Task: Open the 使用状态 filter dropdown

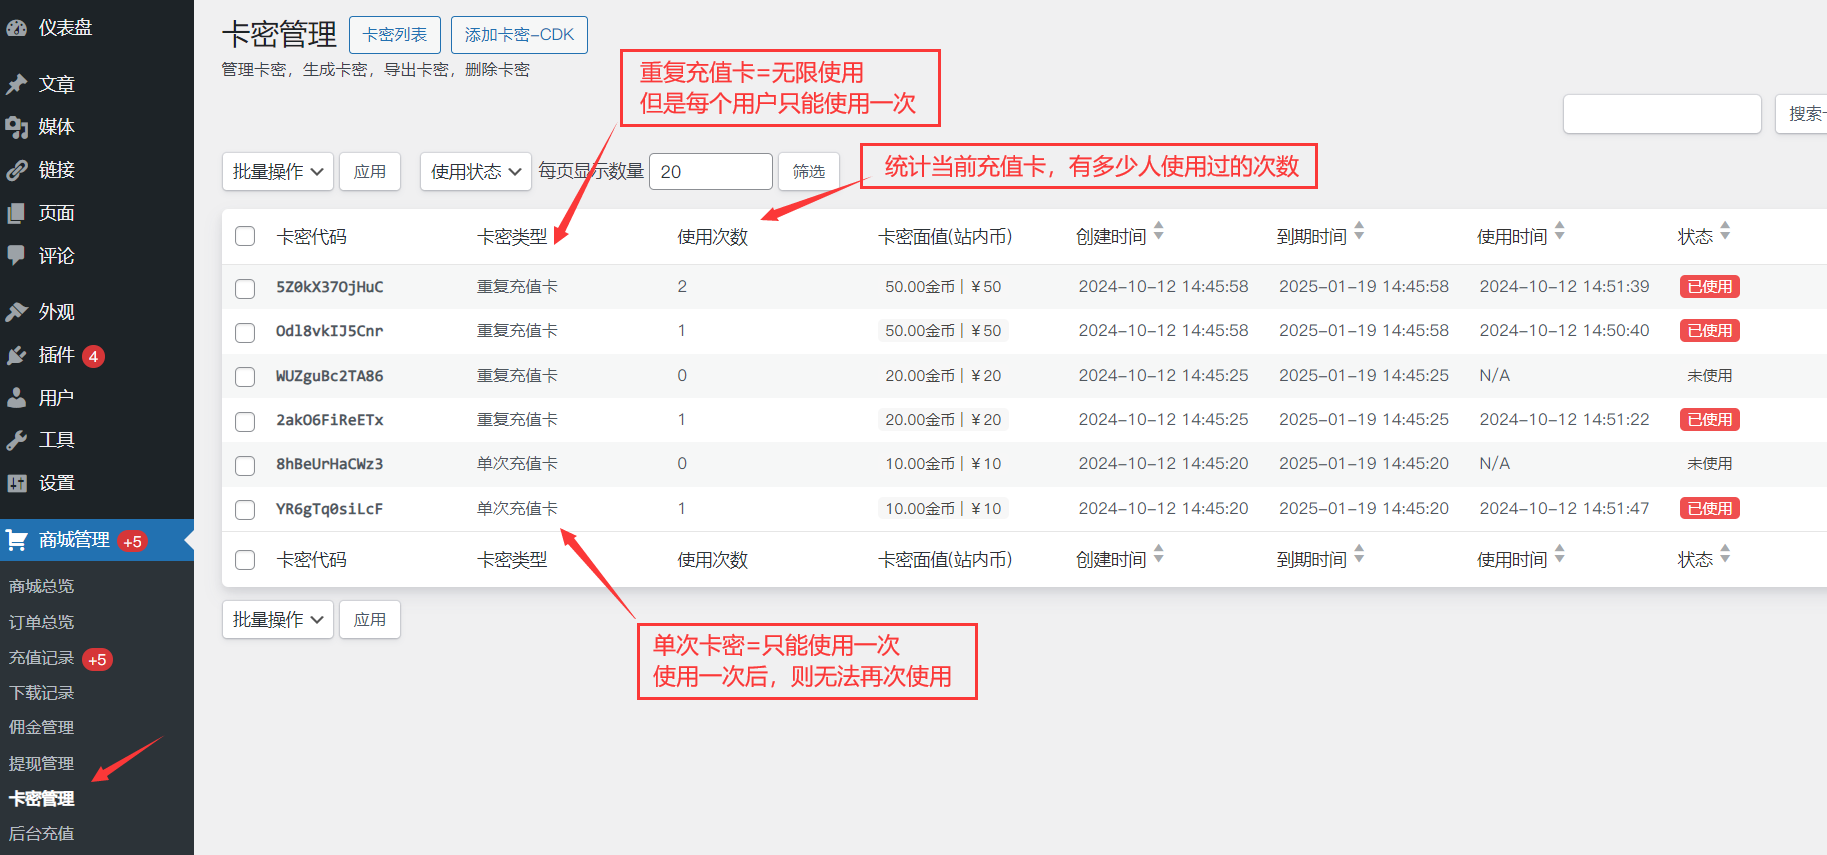Action: pyautogui.click(x=476, y=172)
